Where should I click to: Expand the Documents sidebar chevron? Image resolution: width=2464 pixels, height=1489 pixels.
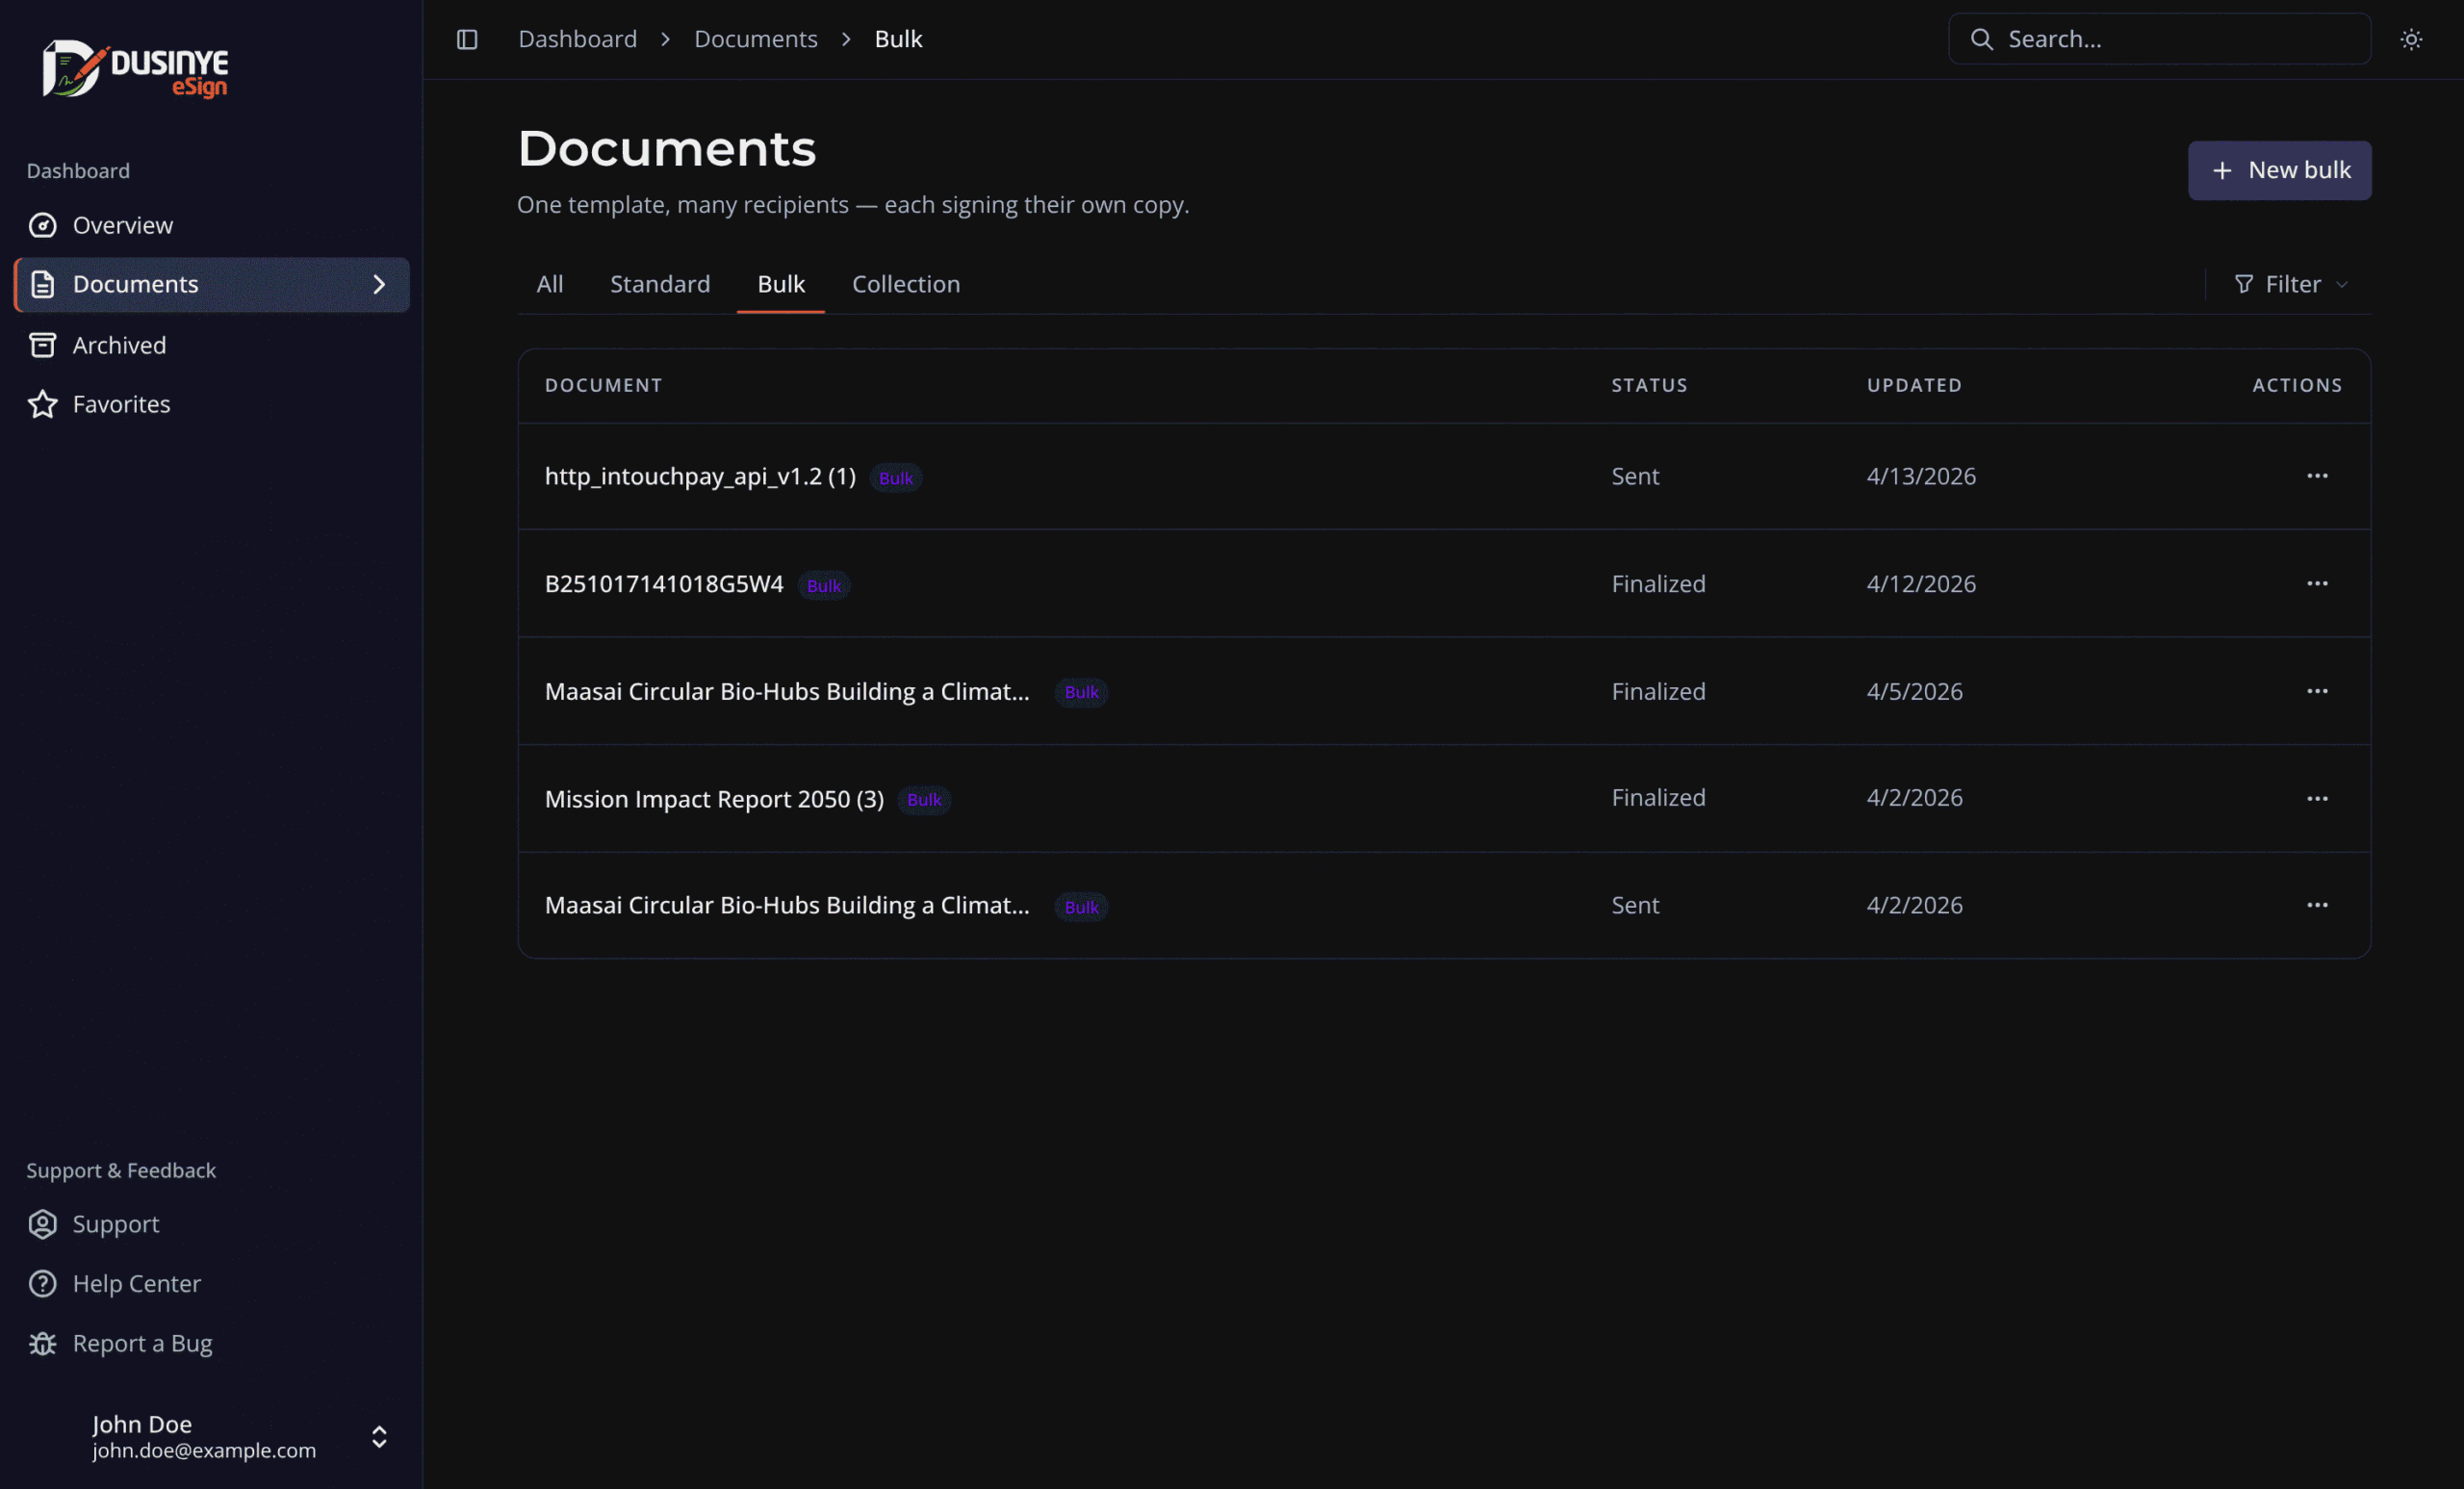[x=379, y=284]
